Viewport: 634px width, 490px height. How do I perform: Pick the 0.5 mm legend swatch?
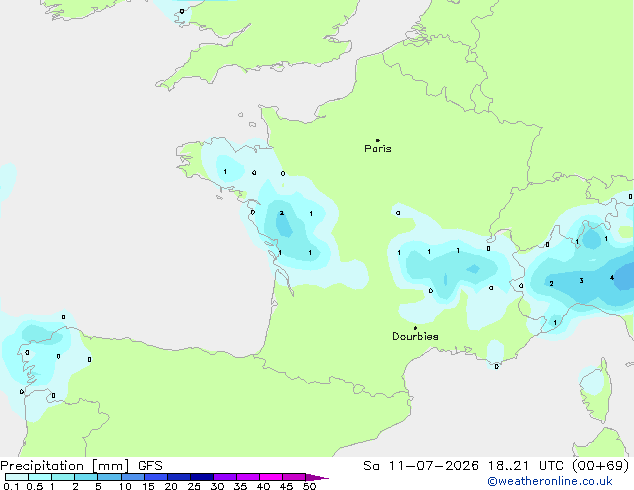coord(40,477)
